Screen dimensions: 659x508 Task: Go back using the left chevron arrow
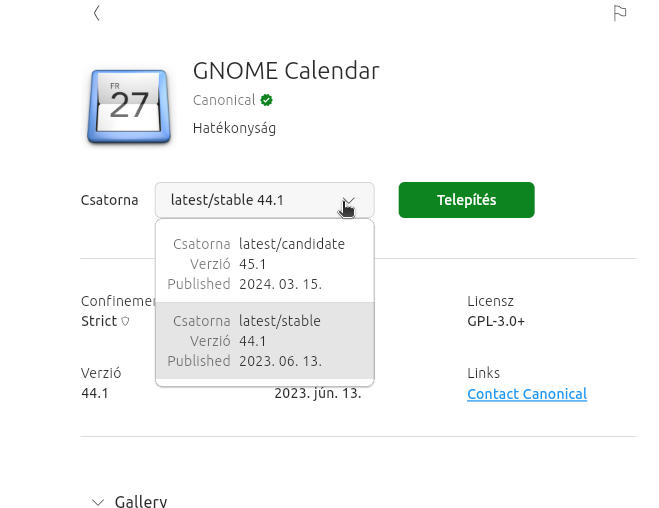pos(97,13)
